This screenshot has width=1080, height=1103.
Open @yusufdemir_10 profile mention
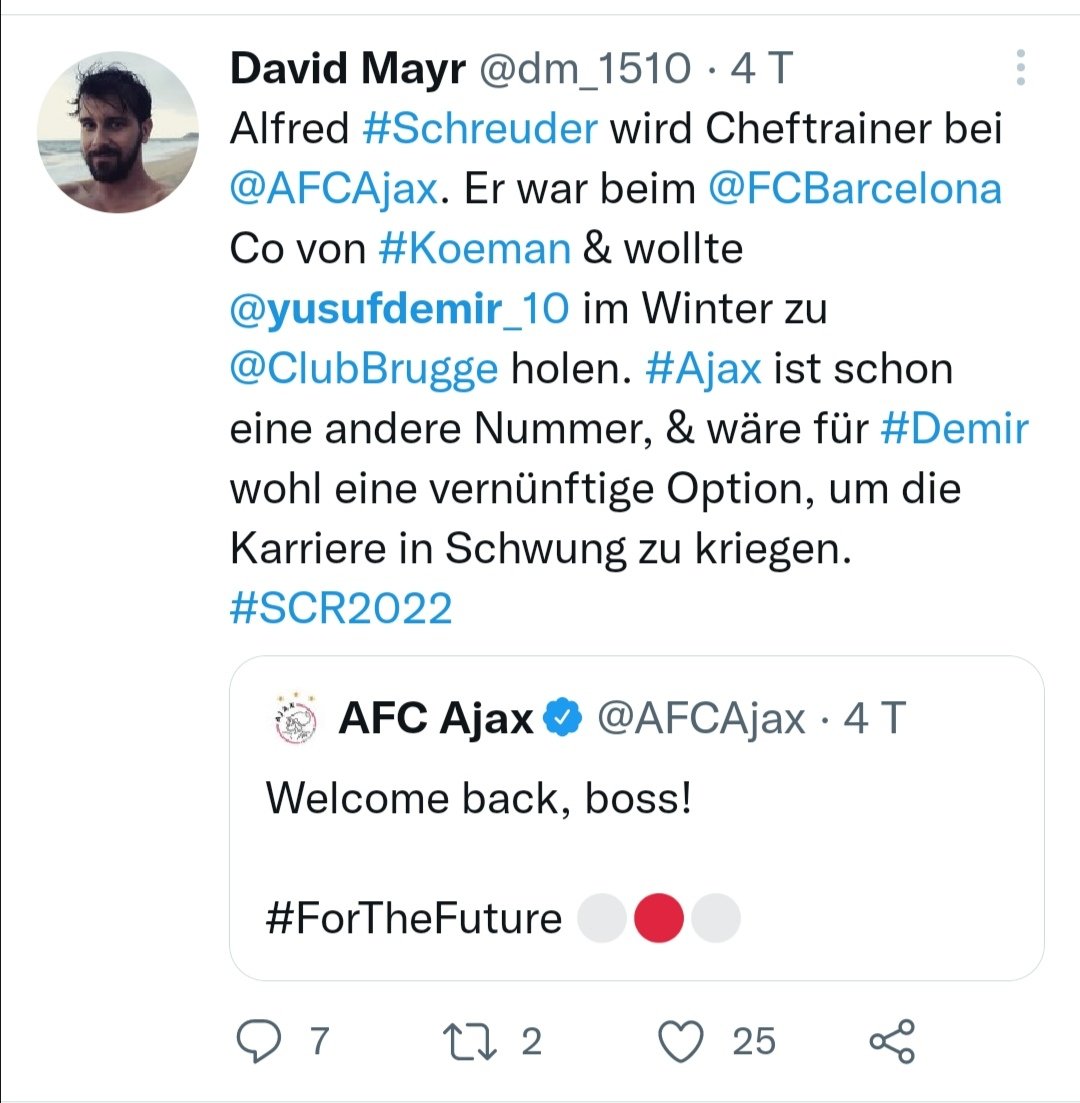click(399, 309)
